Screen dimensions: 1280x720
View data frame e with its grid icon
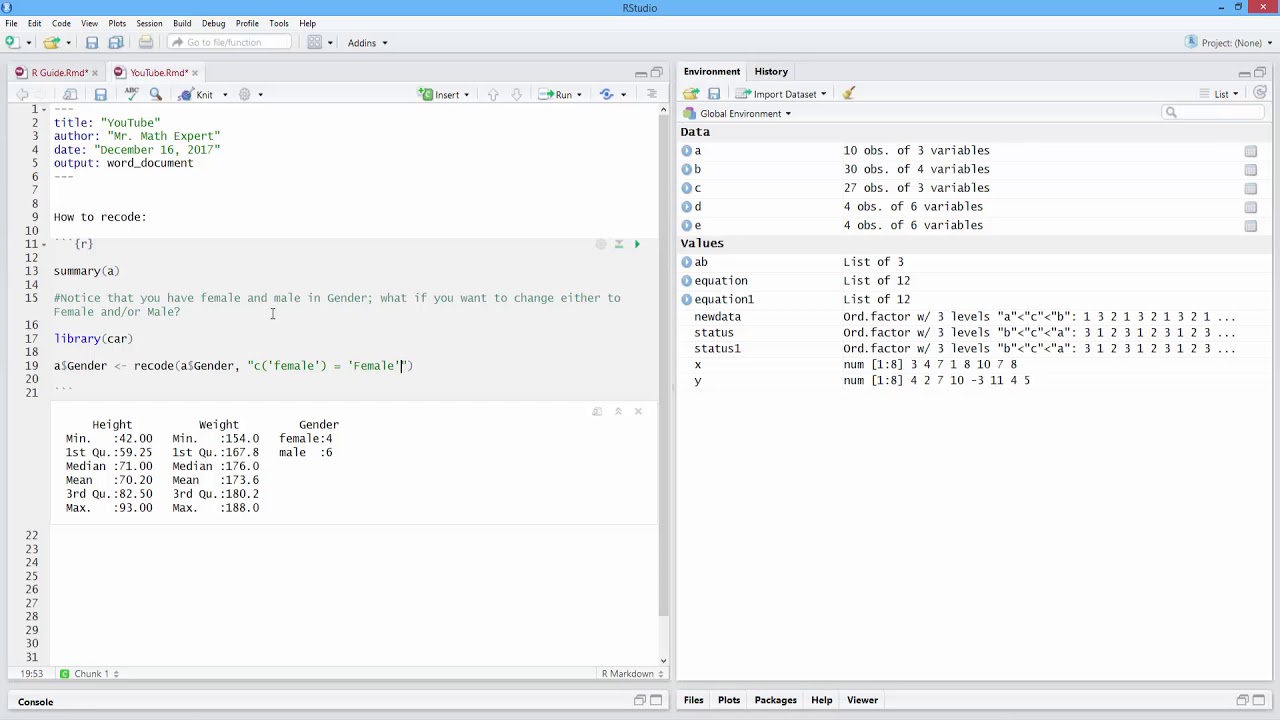coord(1250,226)
